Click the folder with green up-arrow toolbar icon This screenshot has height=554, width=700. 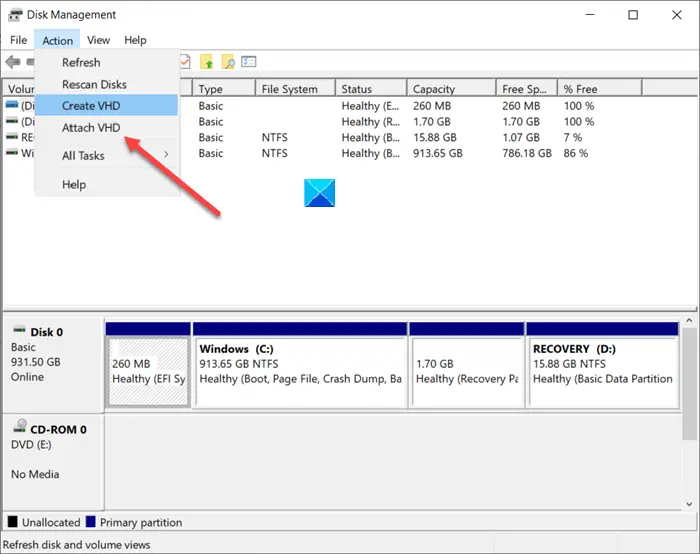click(x=206, y=62)
